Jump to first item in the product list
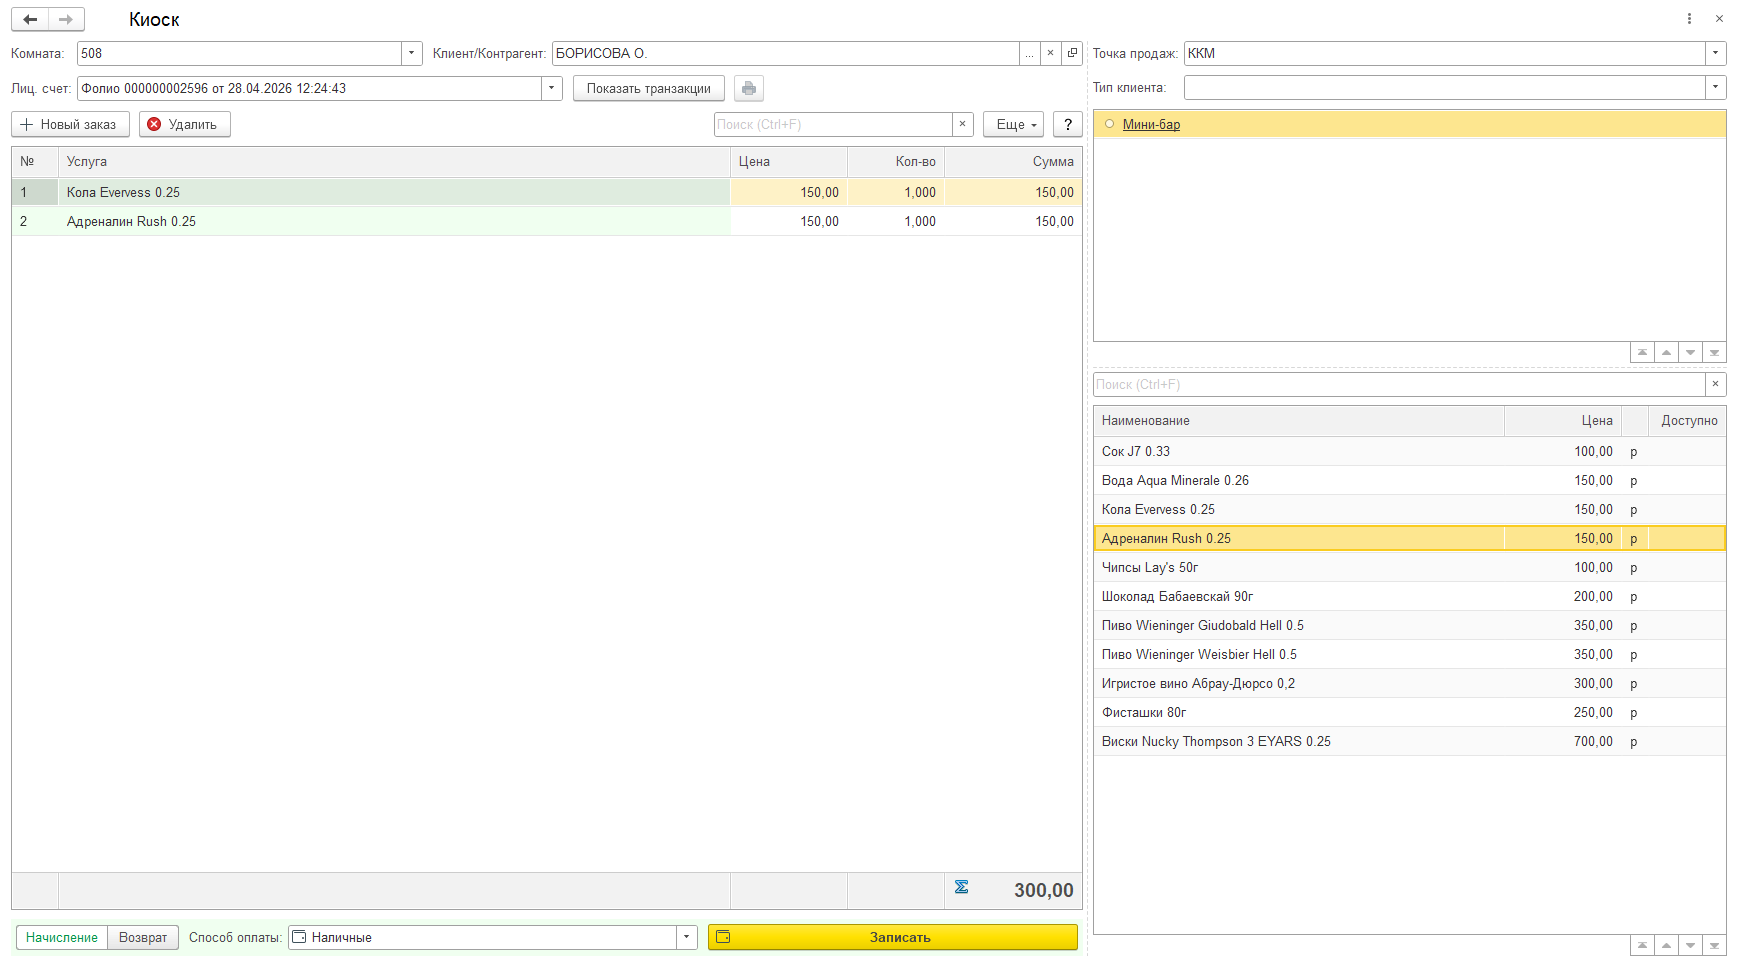 [1642, 945]
